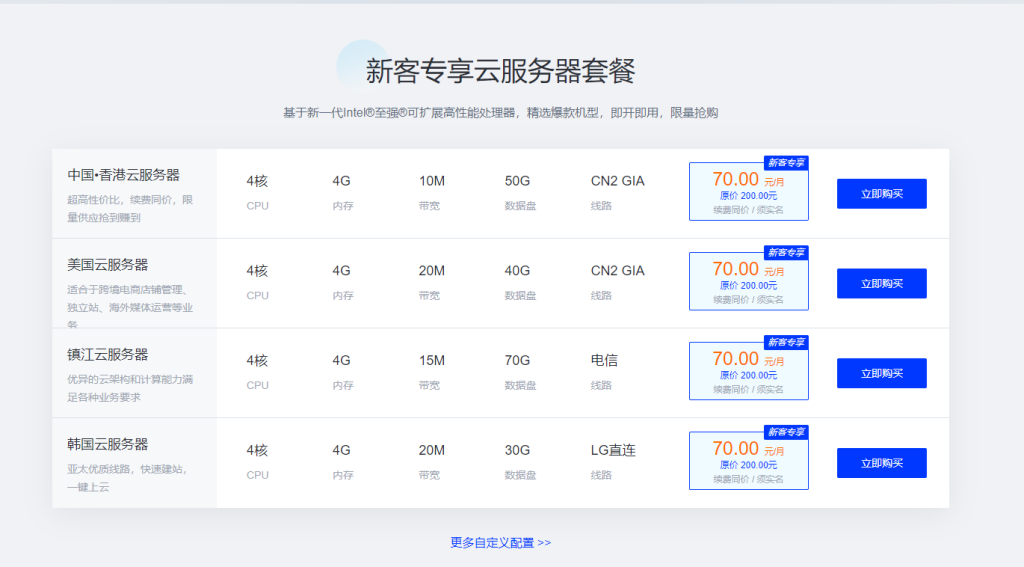1024x567 pixels.
Task: Click the 电信 line label
Action: 604,360
